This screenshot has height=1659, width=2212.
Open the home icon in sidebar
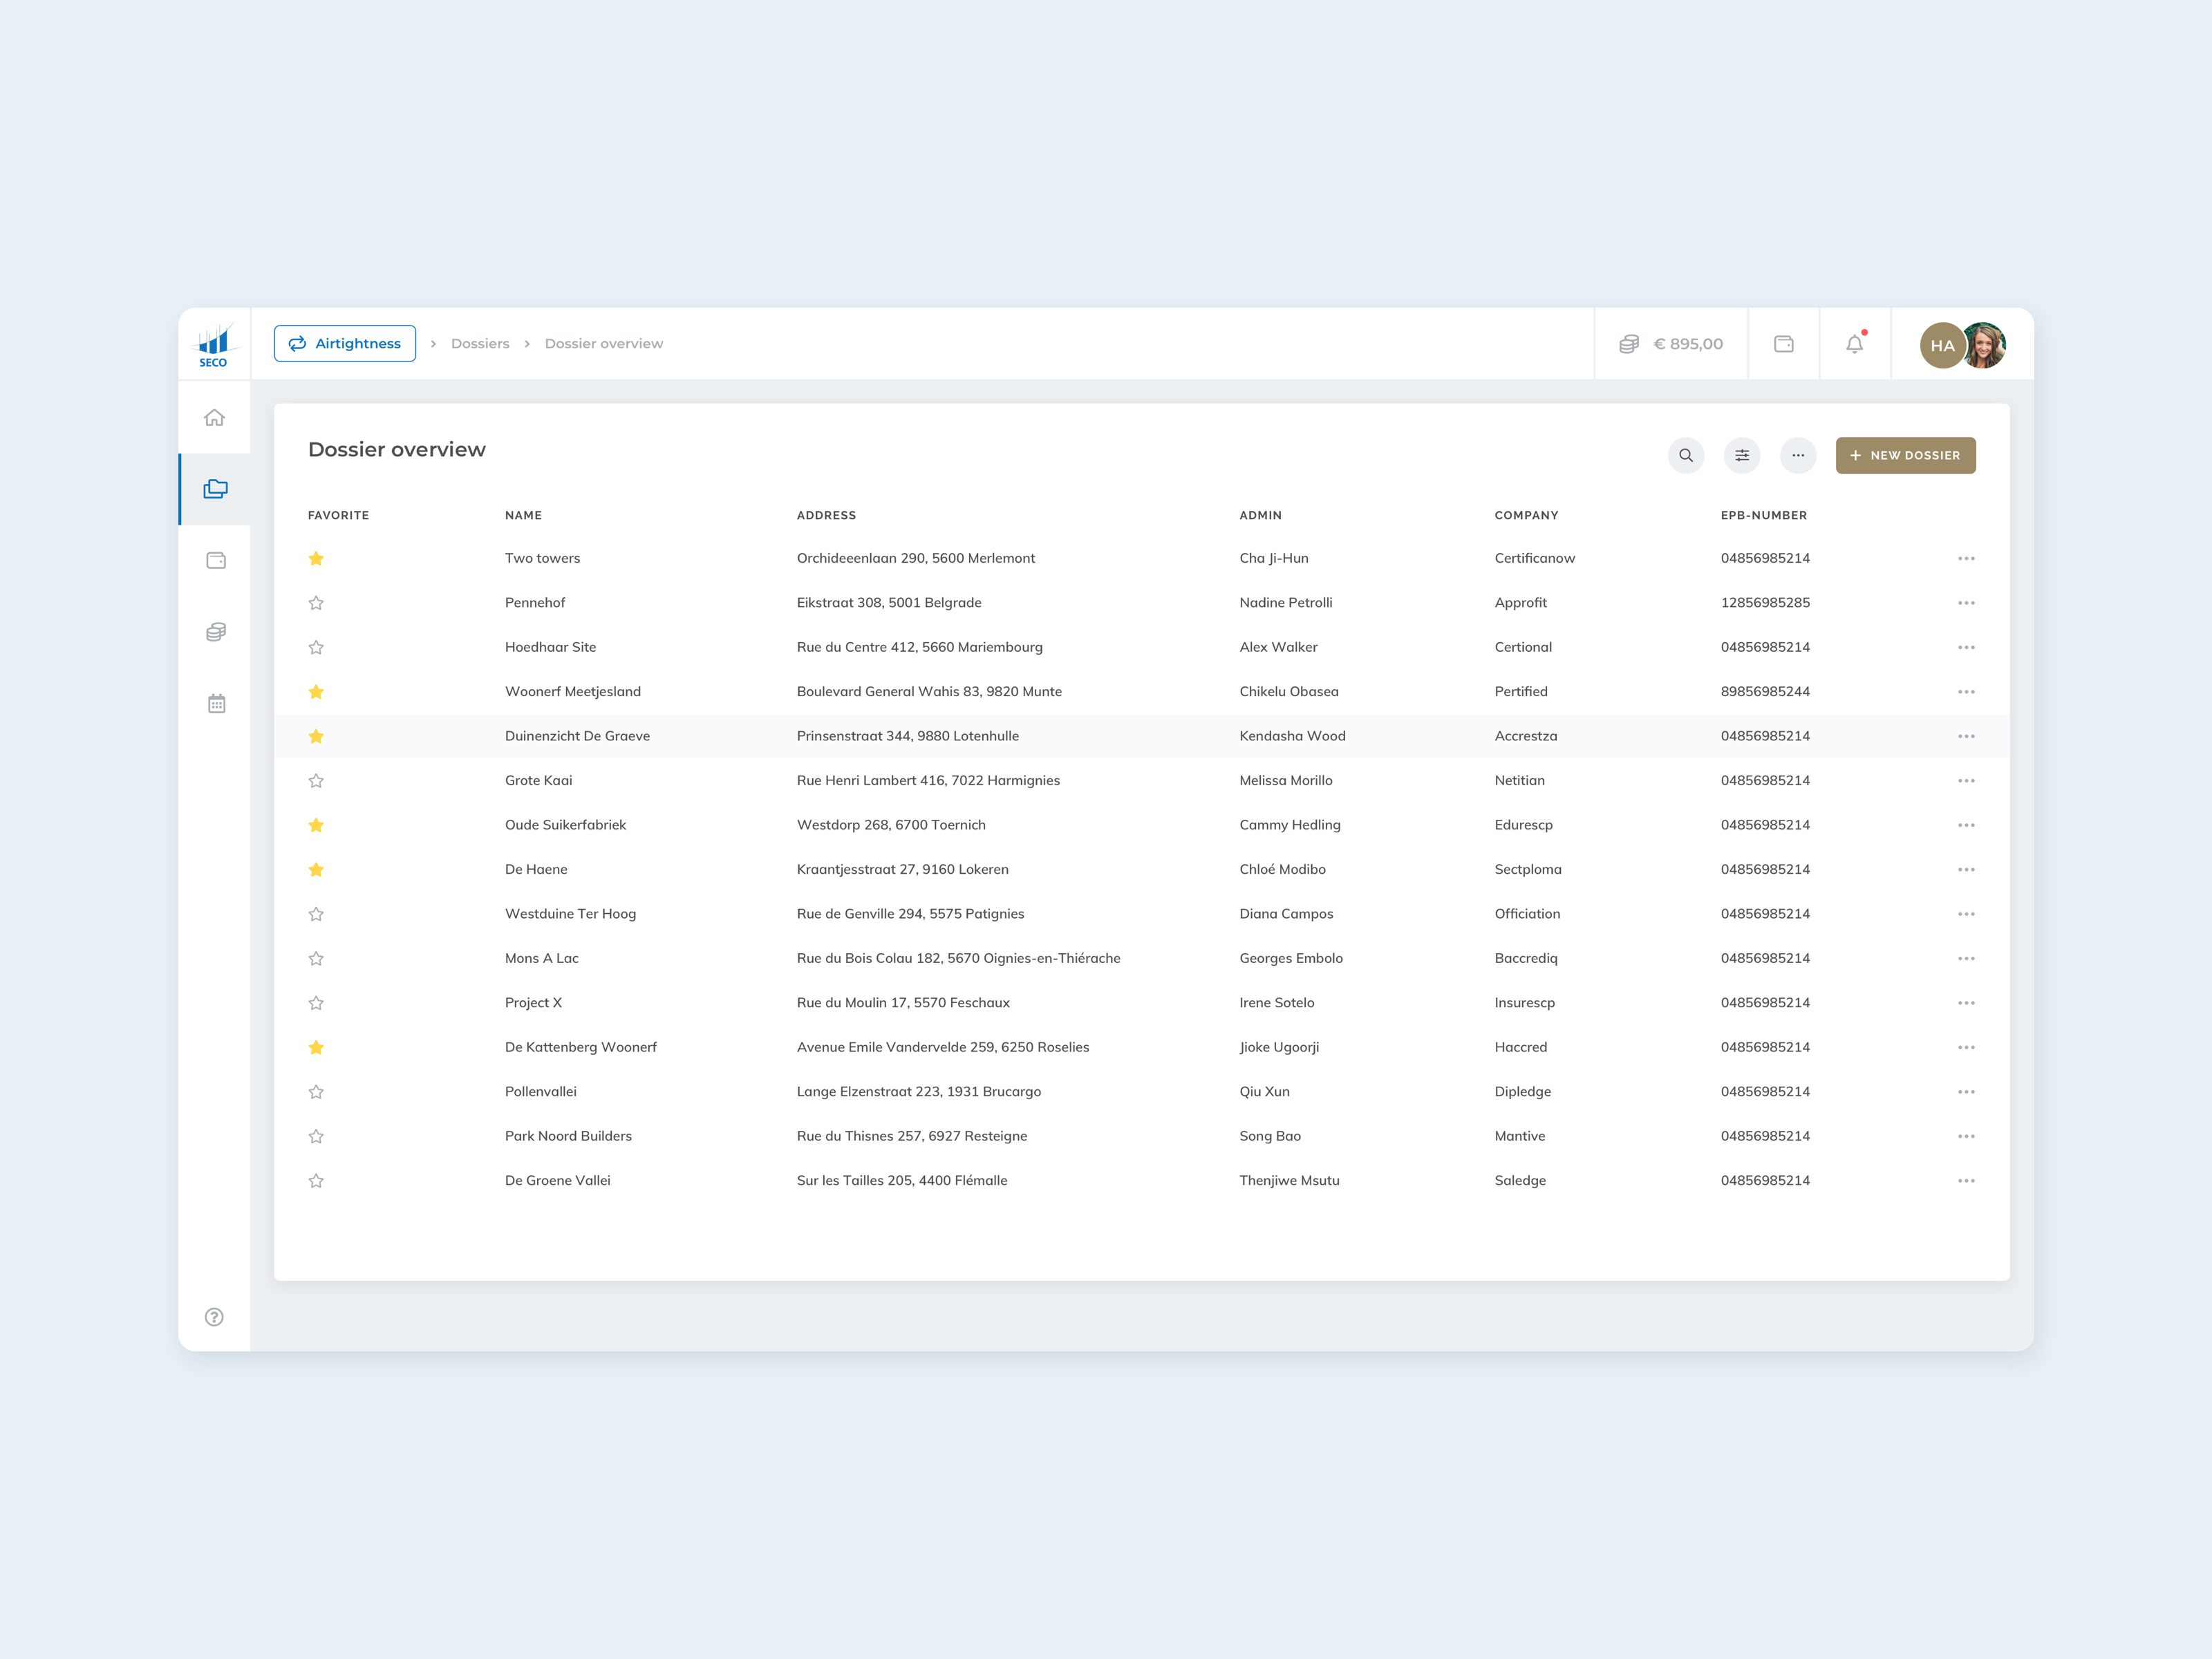point(214,418)
